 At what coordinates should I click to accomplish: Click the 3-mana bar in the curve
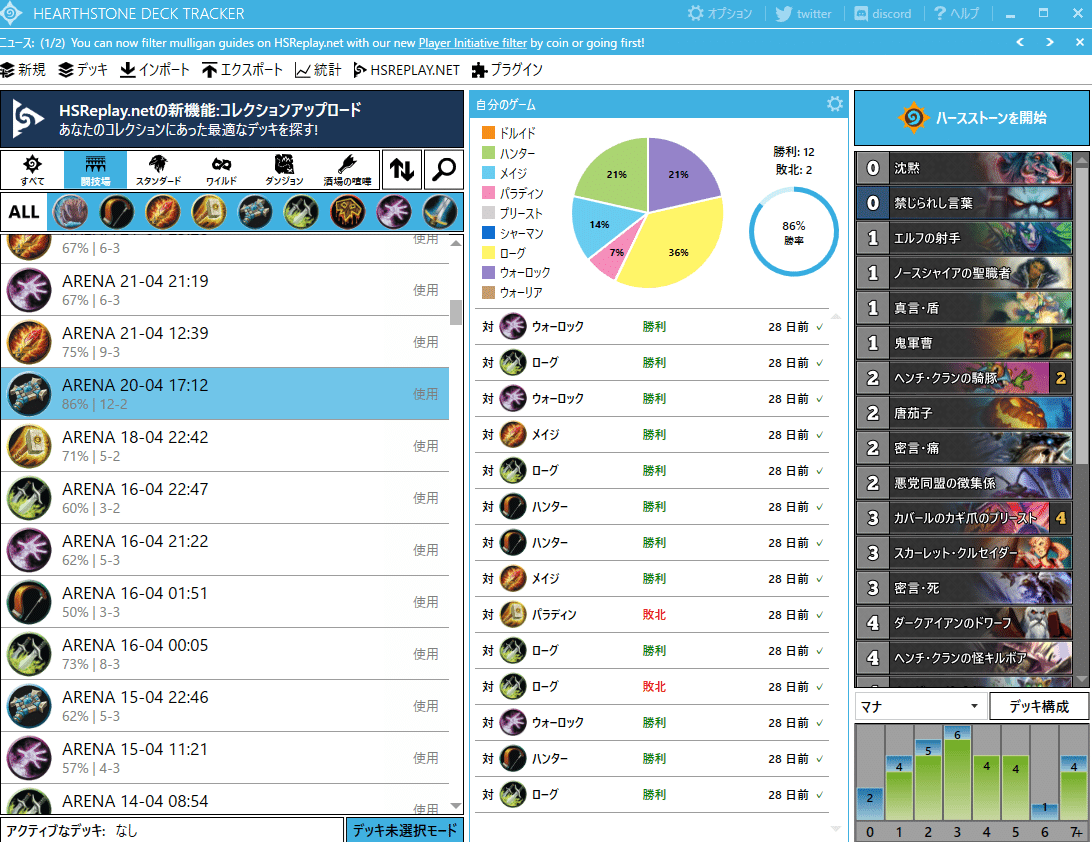(957, 773)
